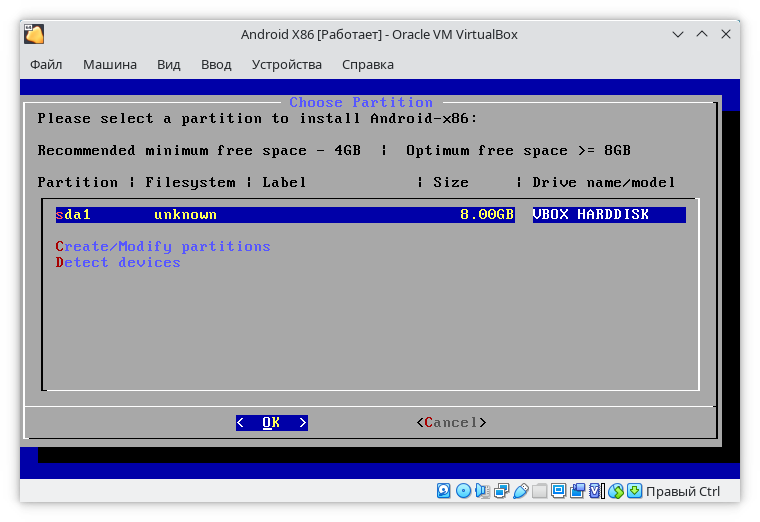Open the Файл menu

46,65
